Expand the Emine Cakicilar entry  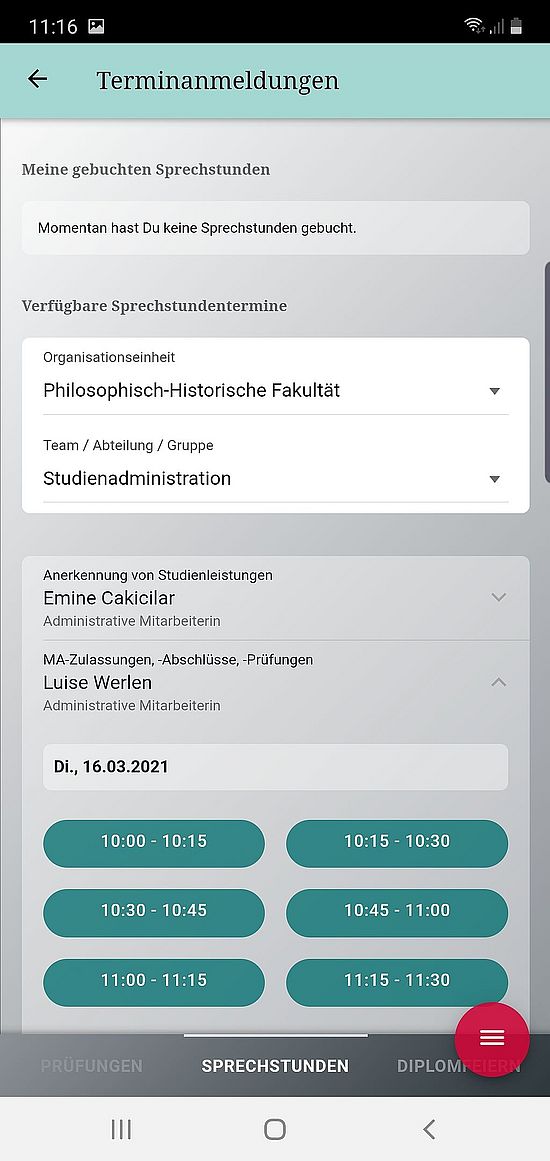tap(275, 598)
